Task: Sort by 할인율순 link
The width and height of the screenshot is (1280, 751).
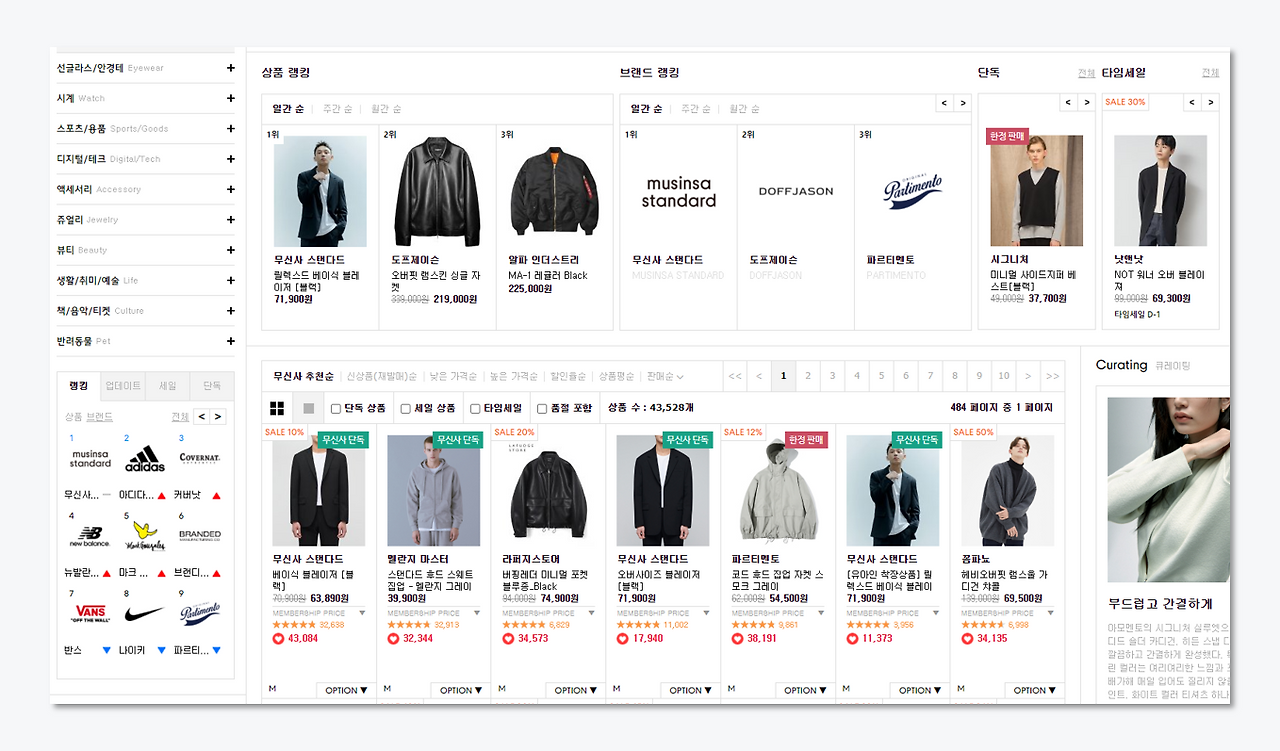Action: [568, 377]
